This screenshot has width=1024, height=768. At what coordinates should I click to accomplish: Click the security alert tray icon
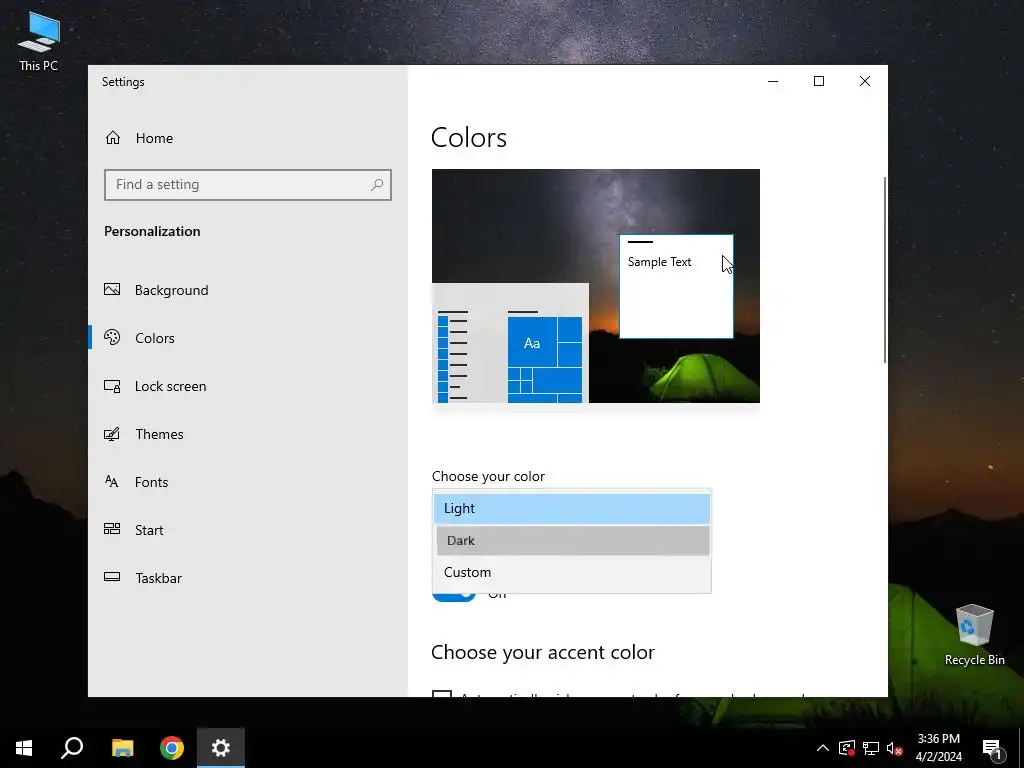(846, 748)
